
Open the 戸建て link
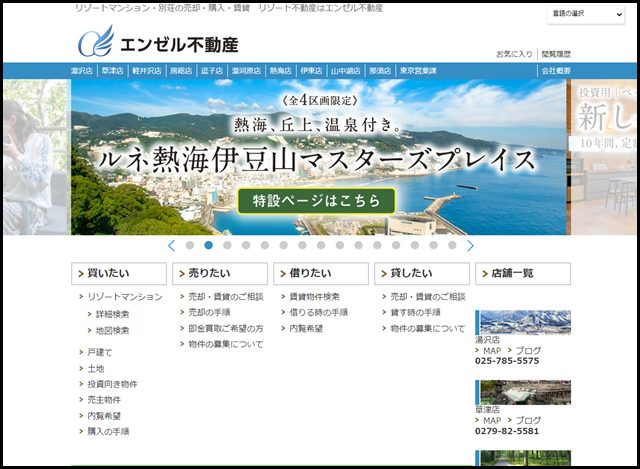(100, 352)
